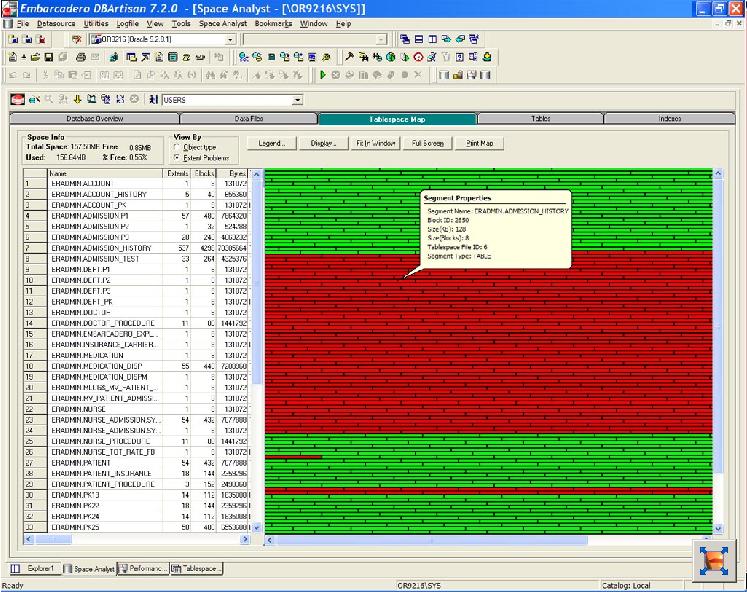Screen dimensions: 747x592
Task: Click the Open folder icon in toolbar
Action: pyautogui.click(x=35, y=57)
